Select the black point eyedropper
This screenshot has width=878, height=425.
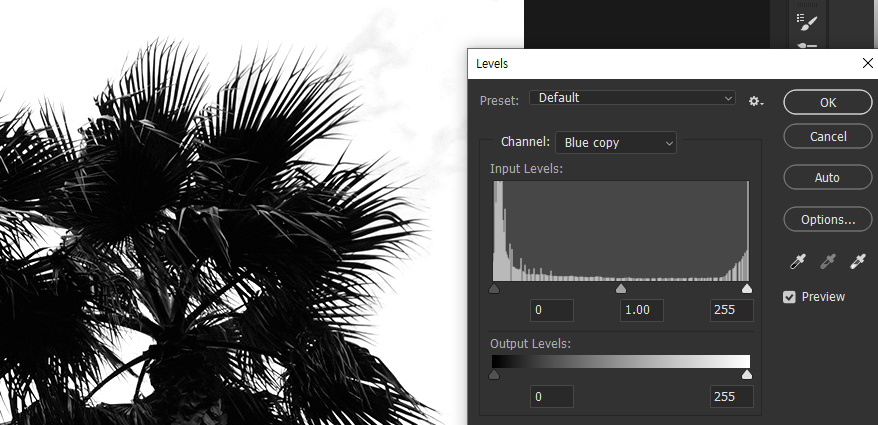click(797, 261)
